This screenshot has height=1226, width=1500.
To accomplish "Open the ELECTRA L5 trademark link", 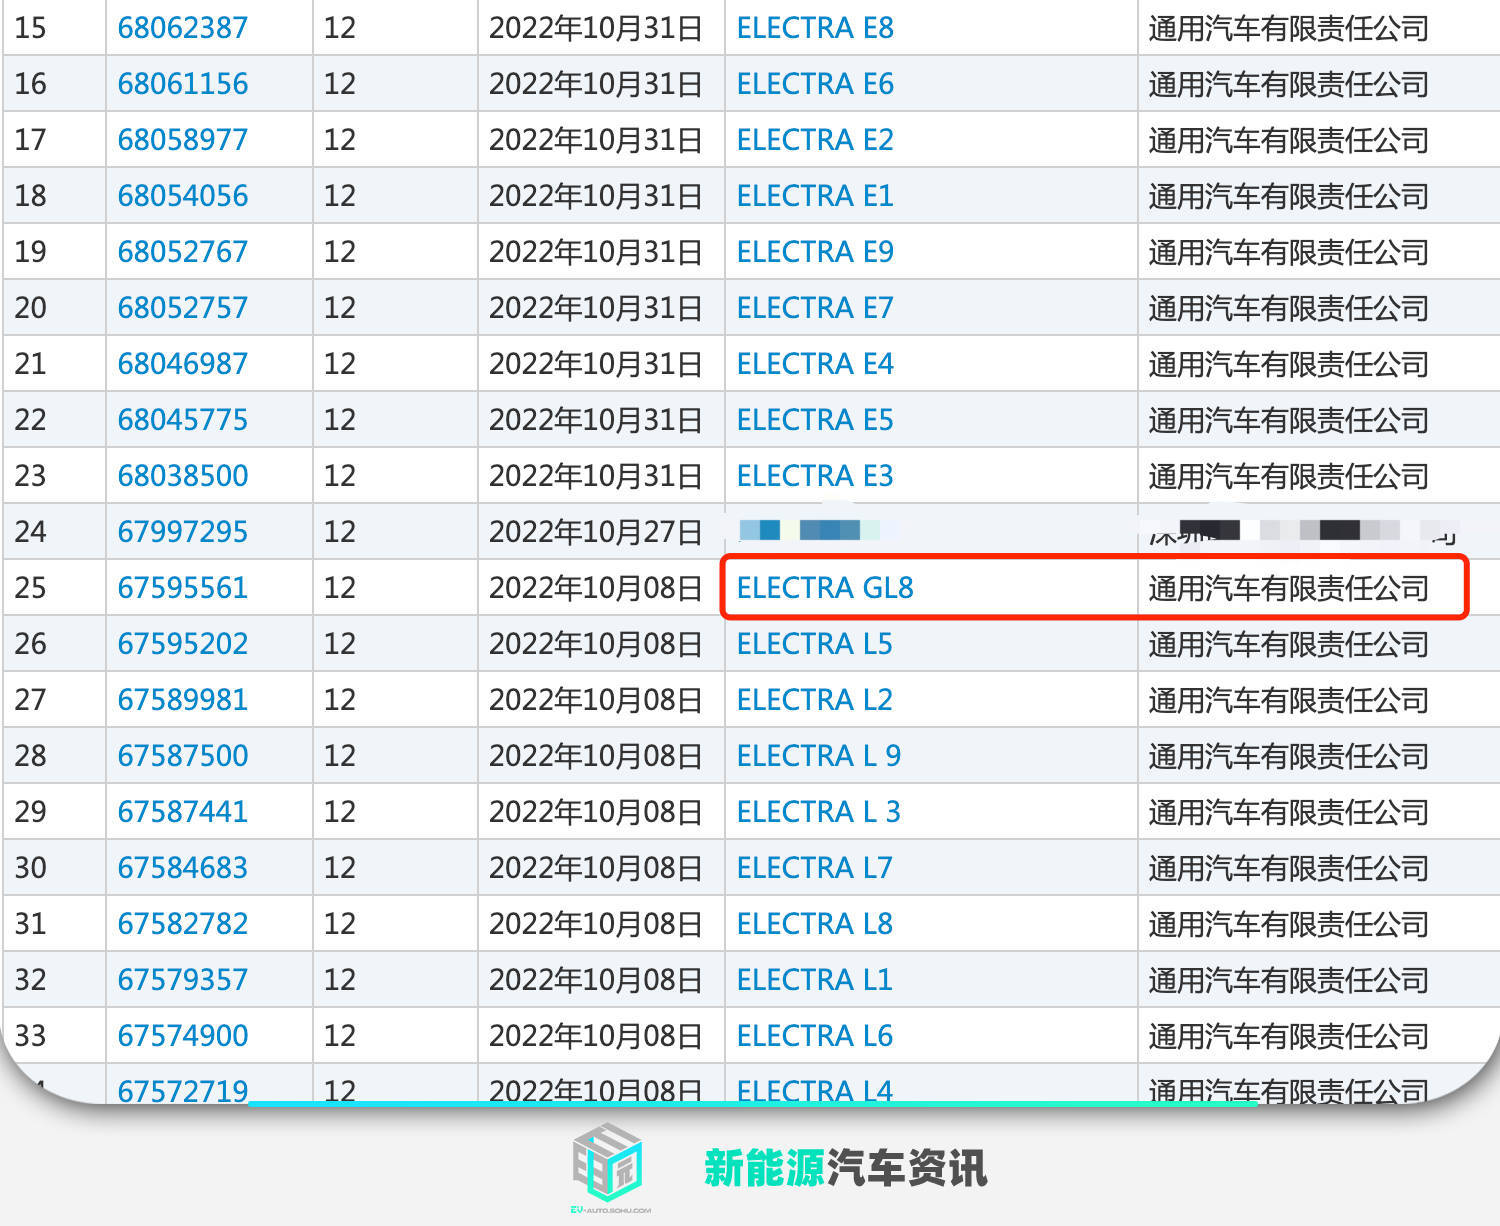I will click(x=815, y=644).
